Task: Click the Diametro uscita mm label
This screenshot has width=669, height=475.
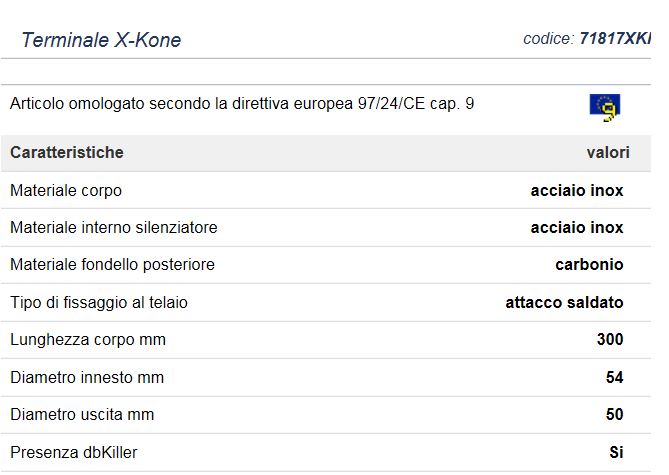Action: click(x=82, y=415)
